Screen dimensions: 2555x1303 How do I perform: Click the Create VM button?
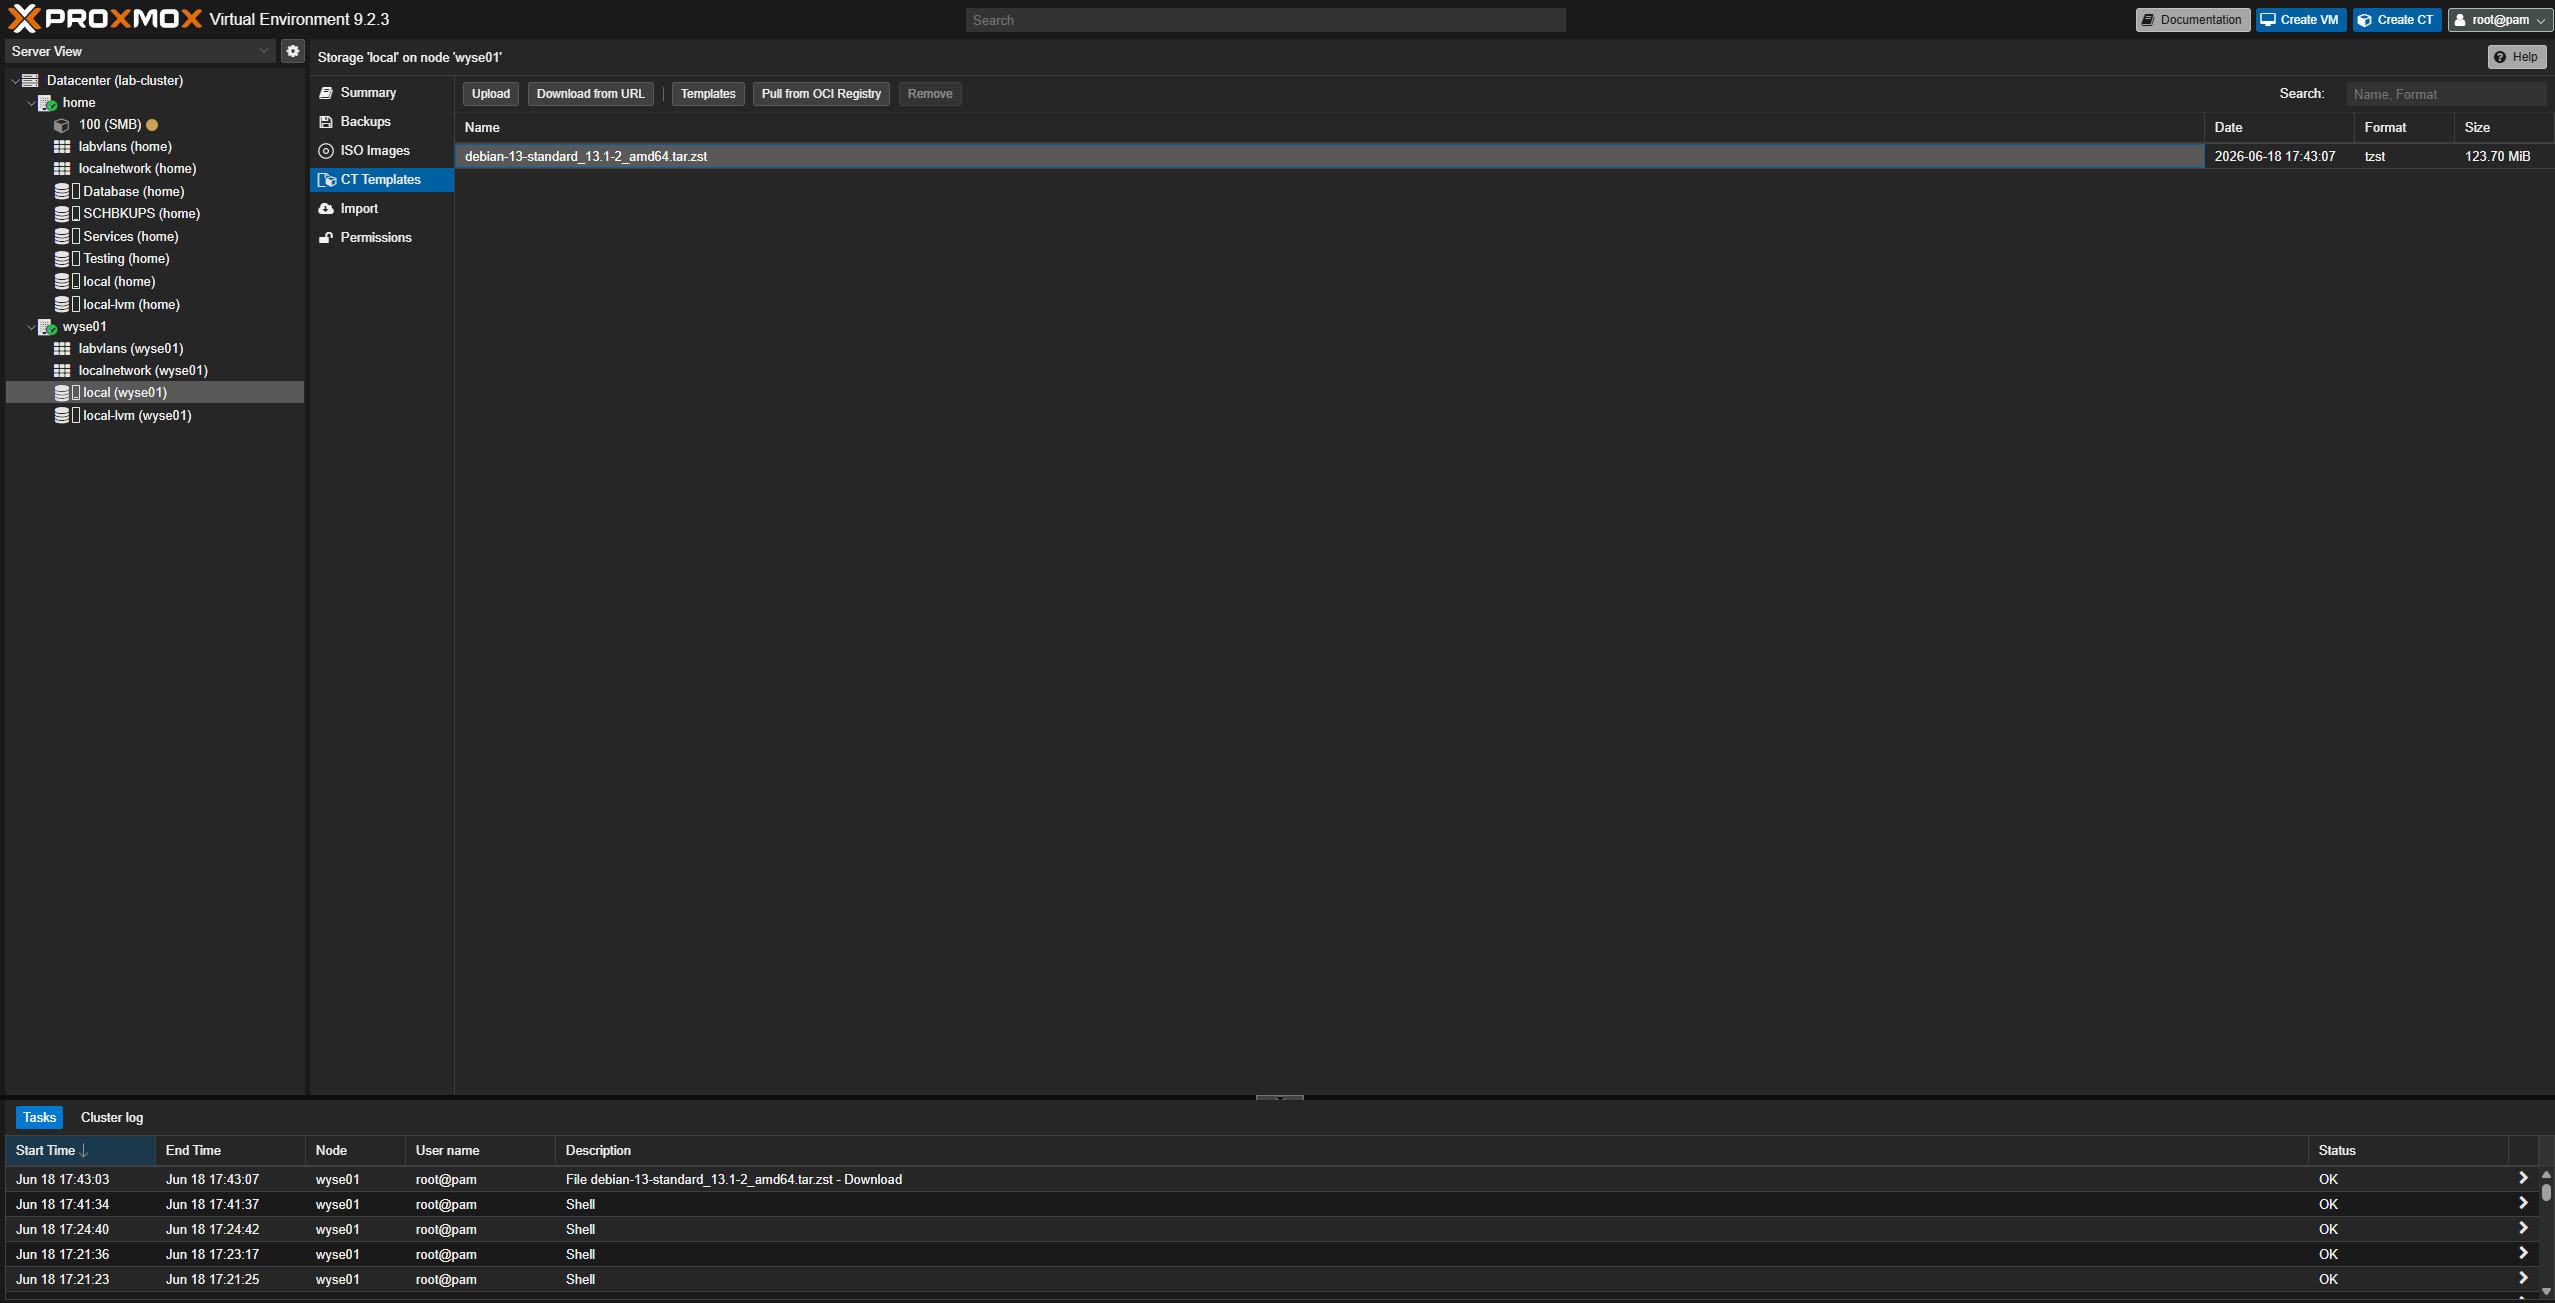tap(2301, 20)
